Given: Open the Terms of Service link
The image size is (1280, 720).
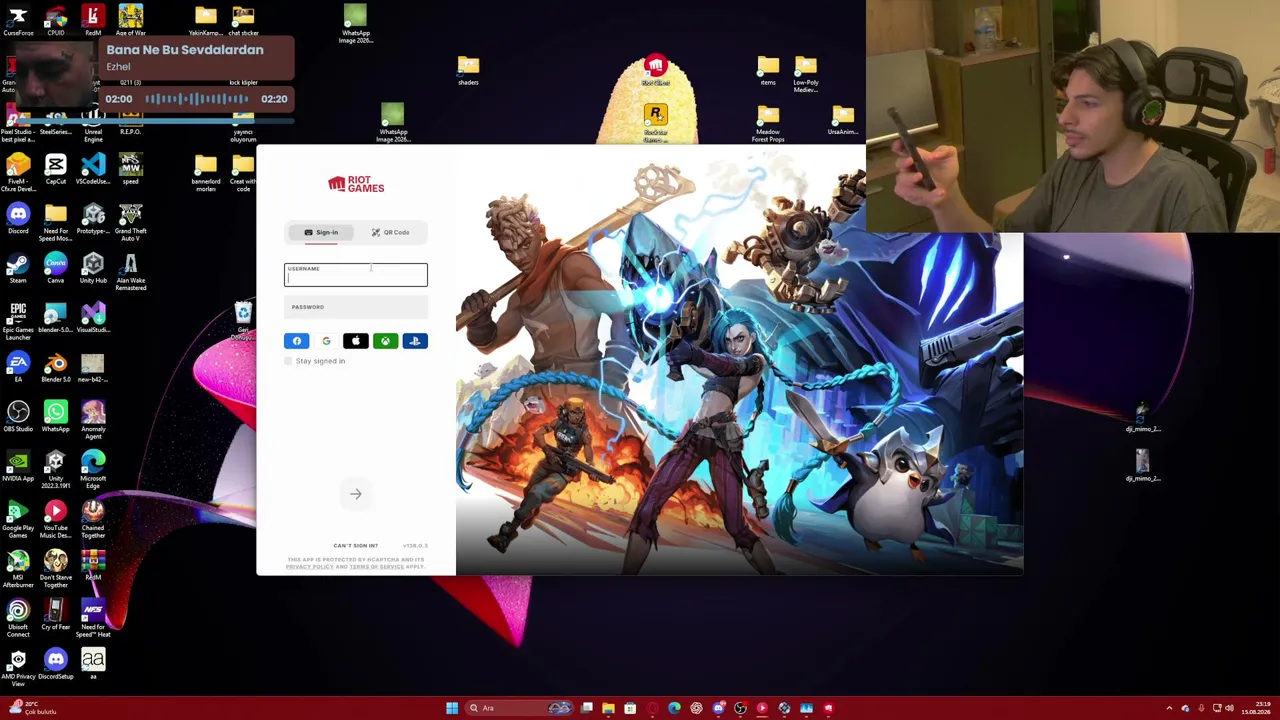Looking at the screenshot, I should (x=377, y=567).
